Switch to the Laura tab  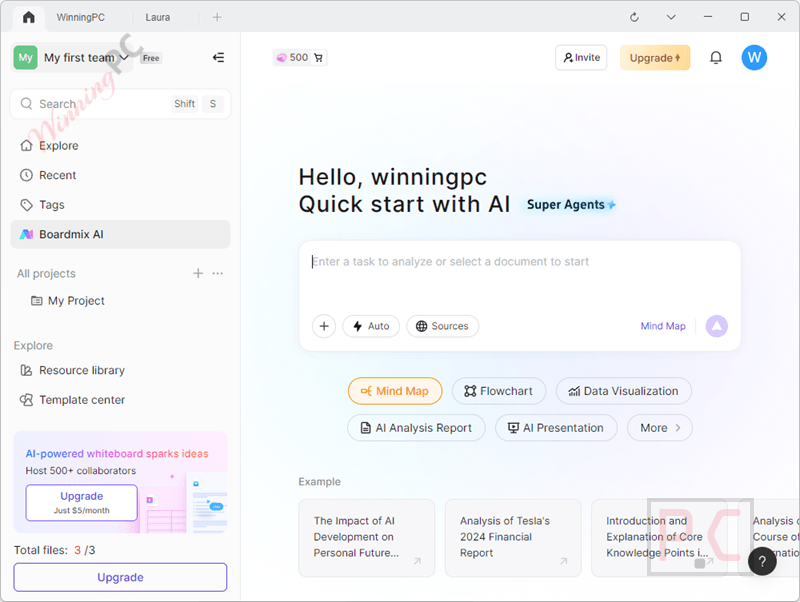(x=158, y=17)
